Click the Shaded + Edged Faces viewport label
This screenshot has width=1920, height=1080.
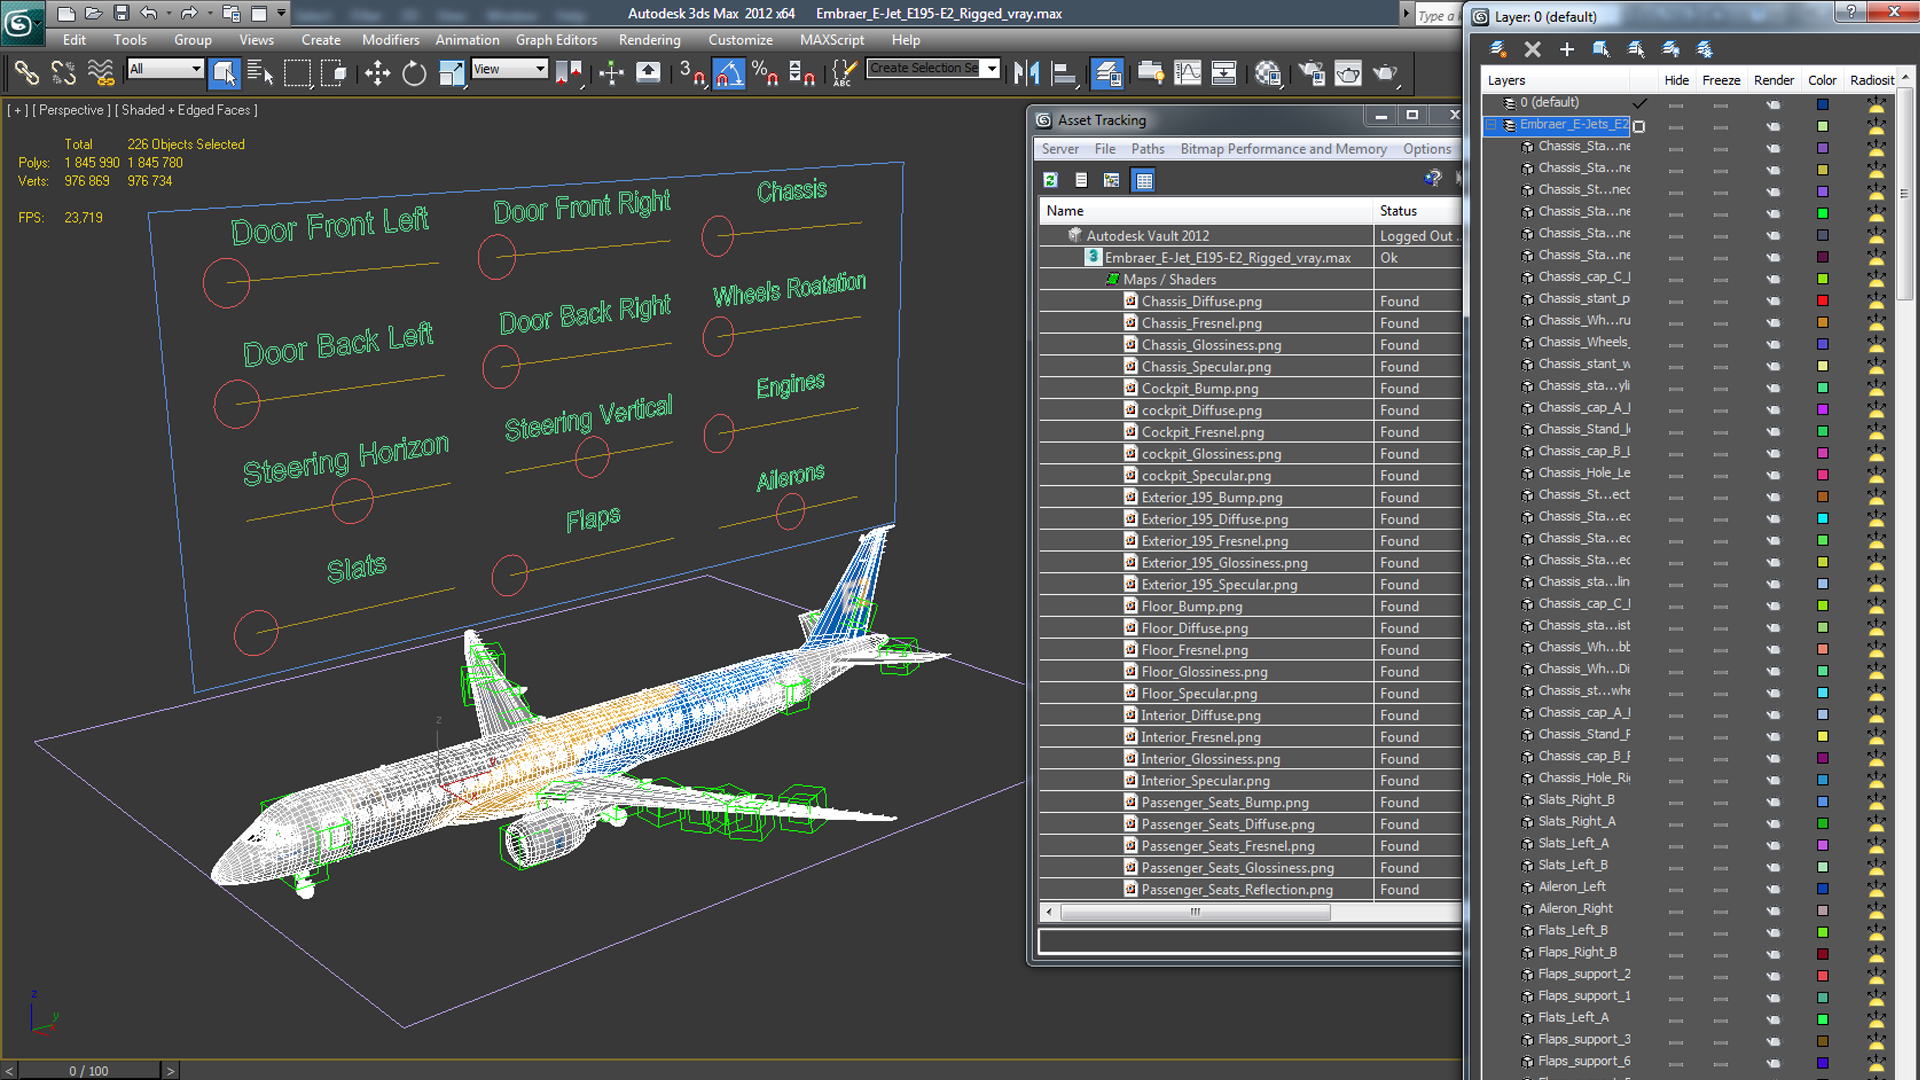(189, 110)
